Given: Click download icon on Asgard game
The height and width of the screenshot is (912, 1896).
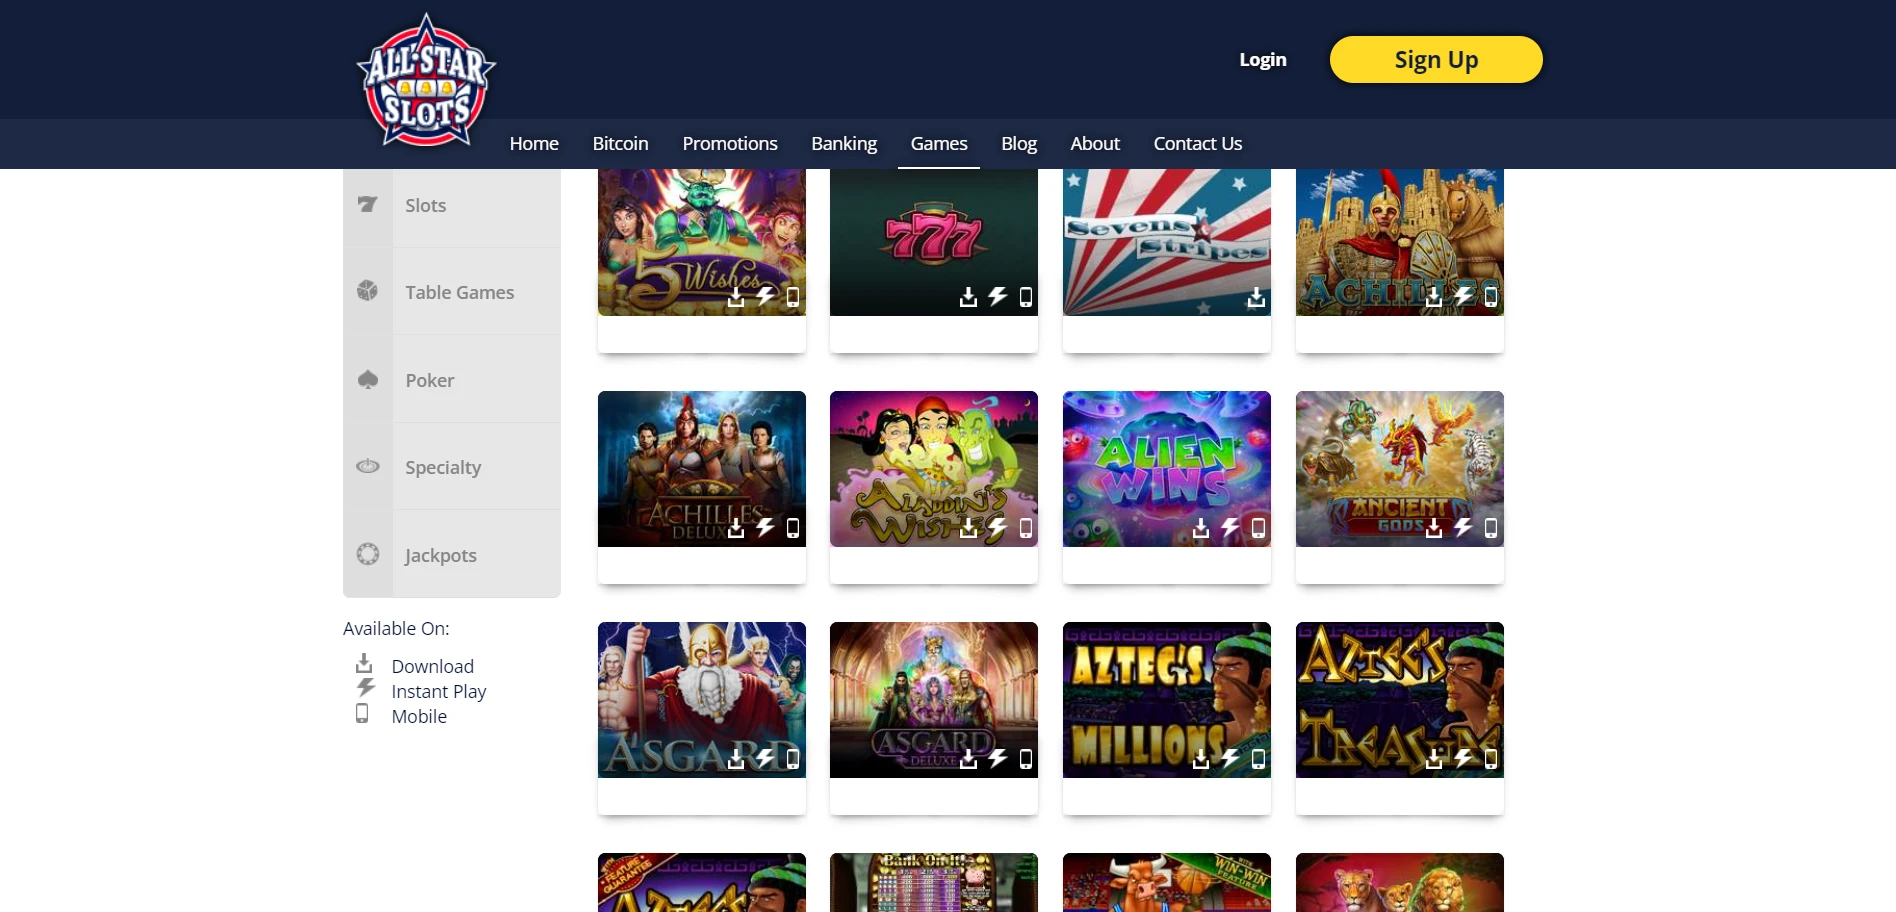Looking at the screenshot, I should click(x=736, y=759).
